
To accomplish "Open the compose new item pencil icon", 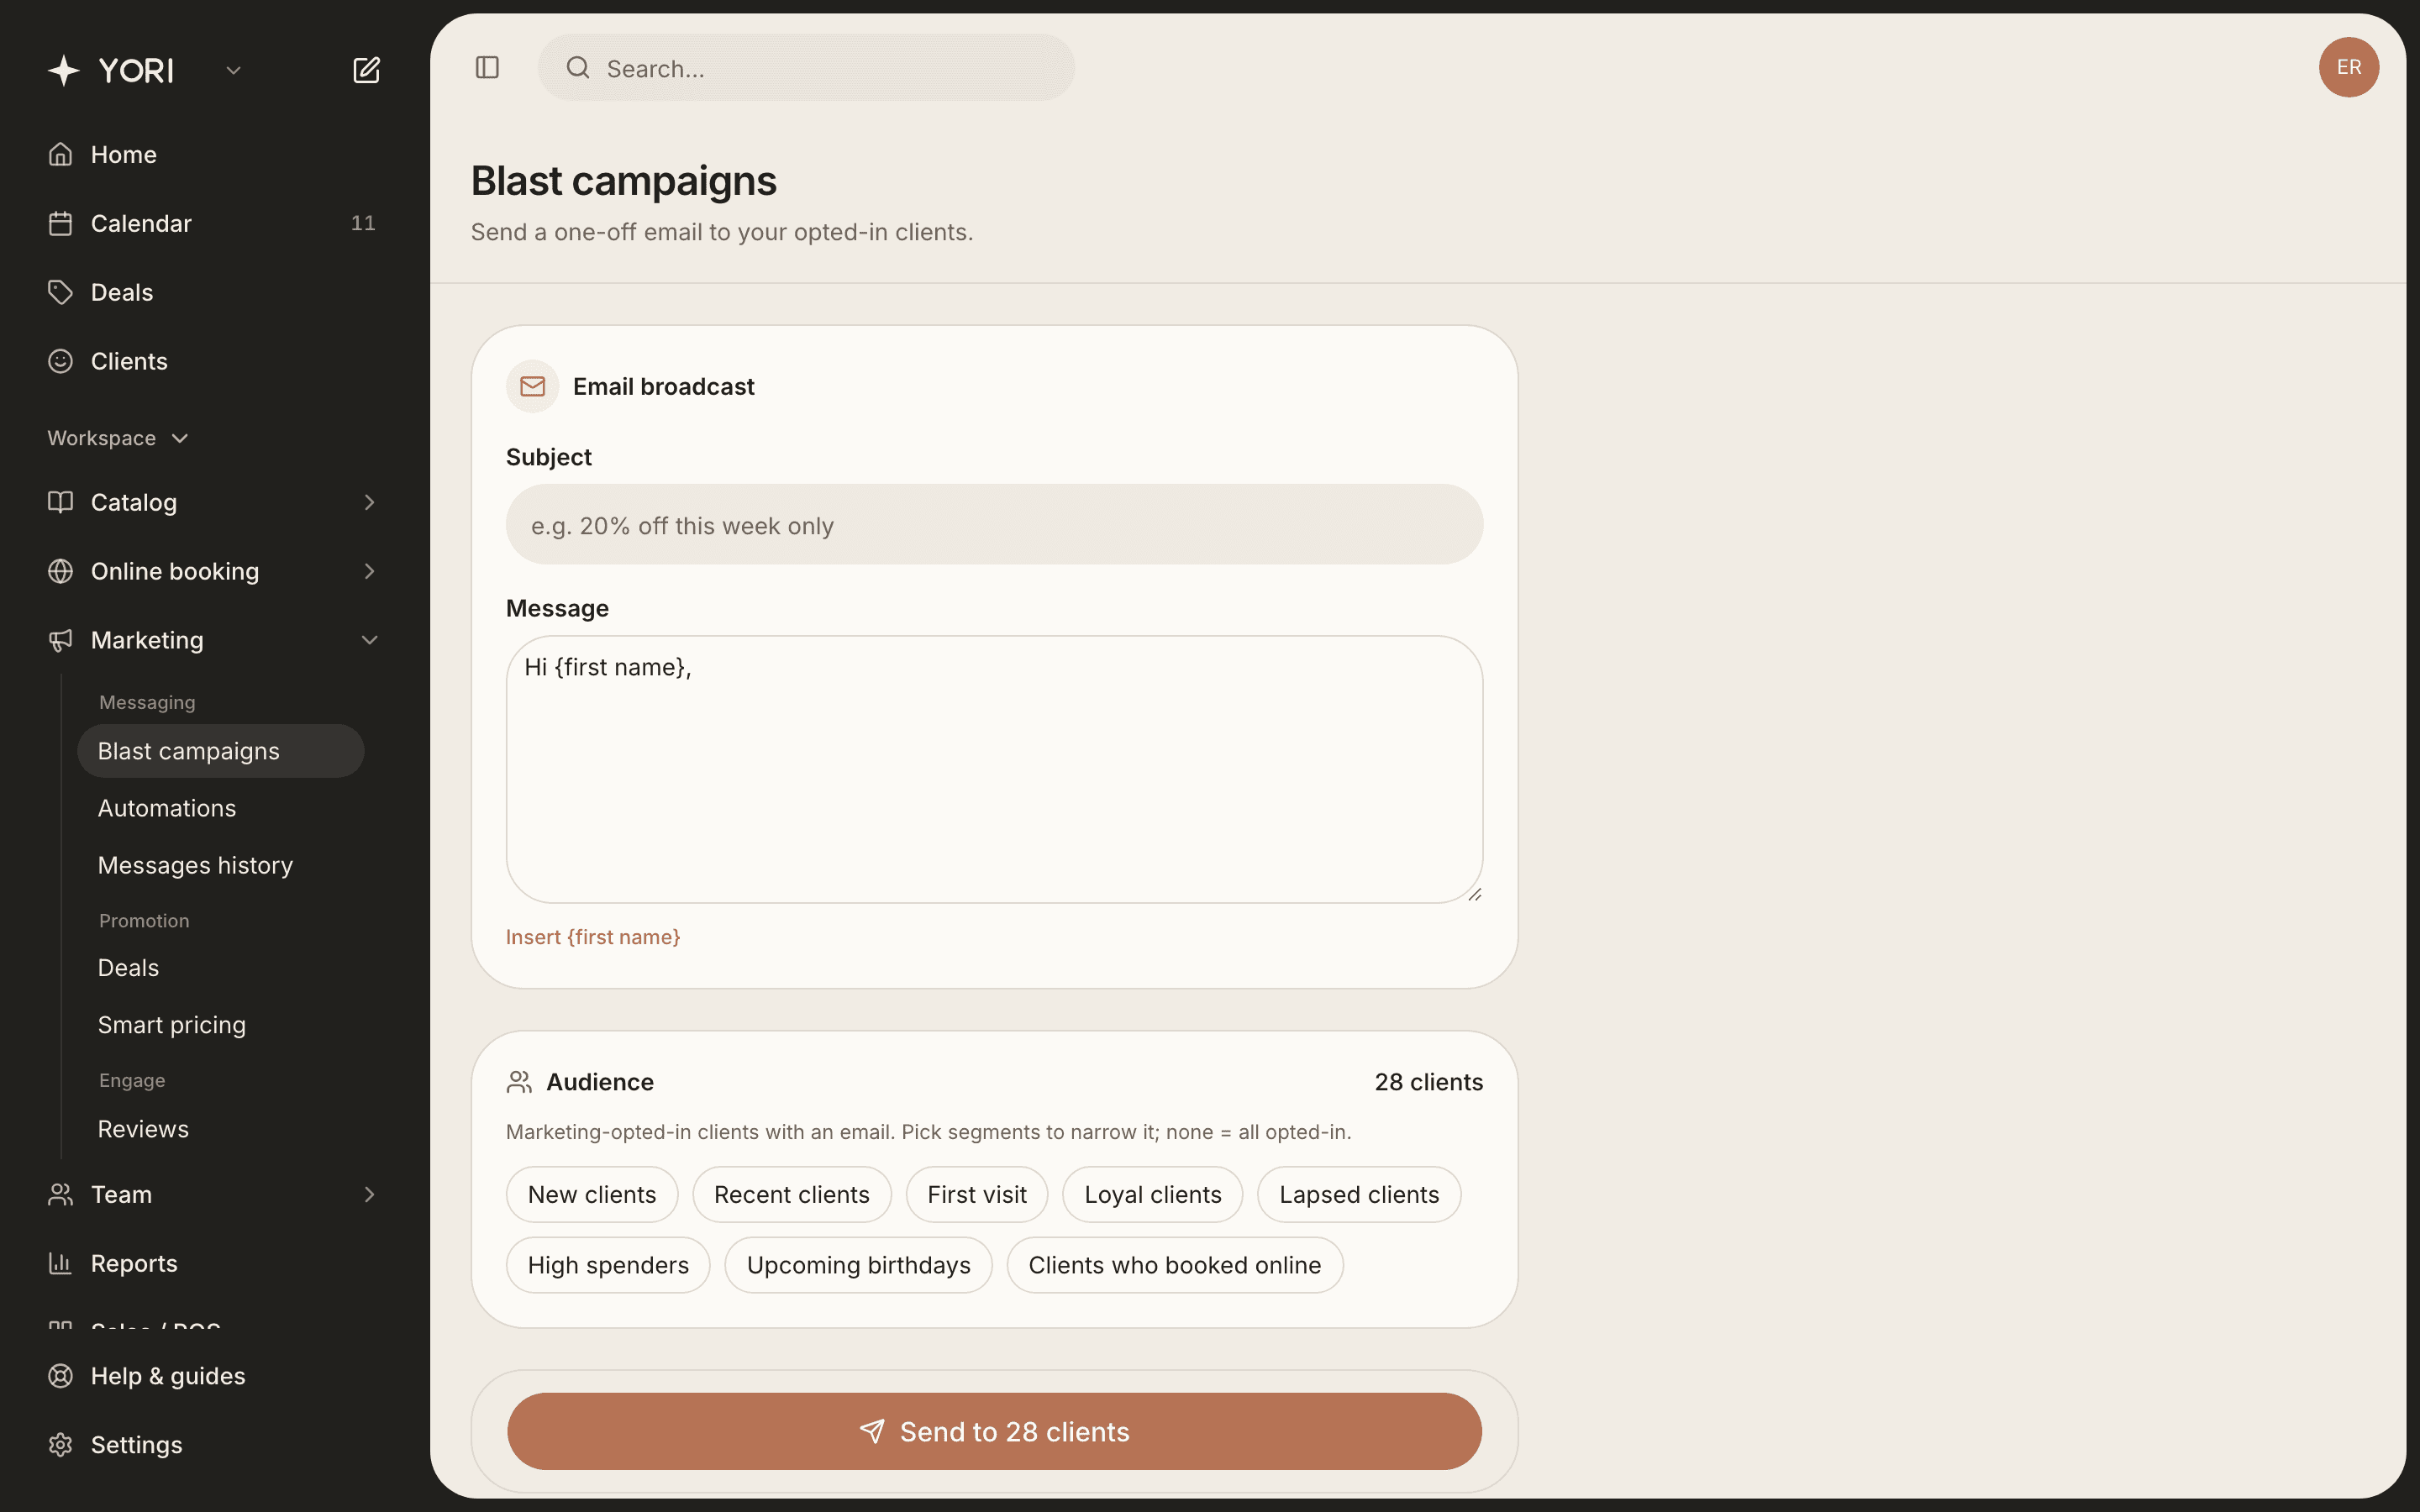I will click(366, 70).
